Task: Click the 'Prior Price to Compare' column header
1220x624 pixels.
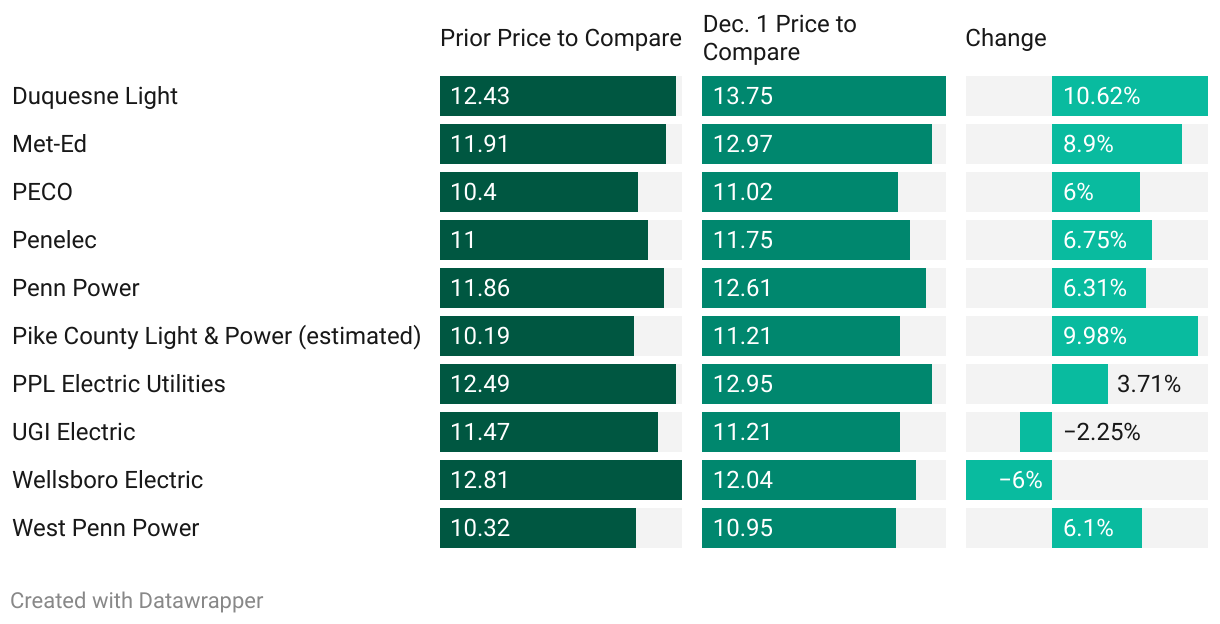Action: tap(560, 38)
